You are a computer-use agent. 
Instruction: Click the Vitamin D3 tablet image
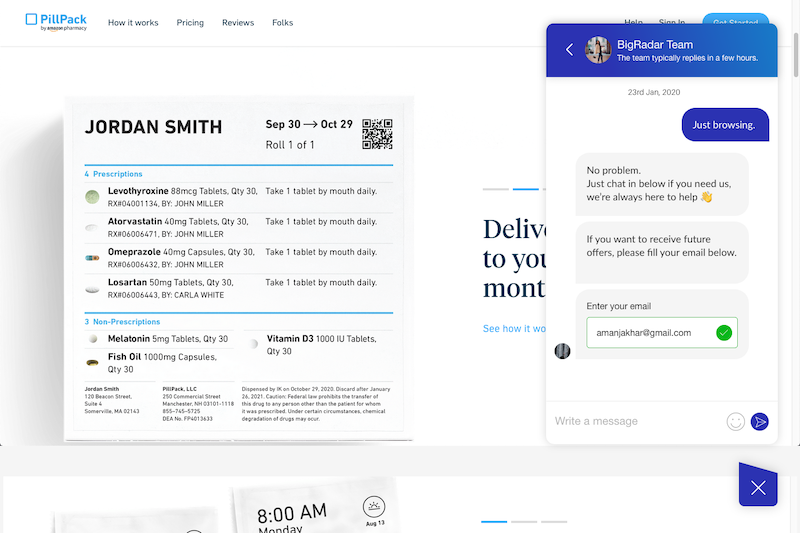coord(254,344)
